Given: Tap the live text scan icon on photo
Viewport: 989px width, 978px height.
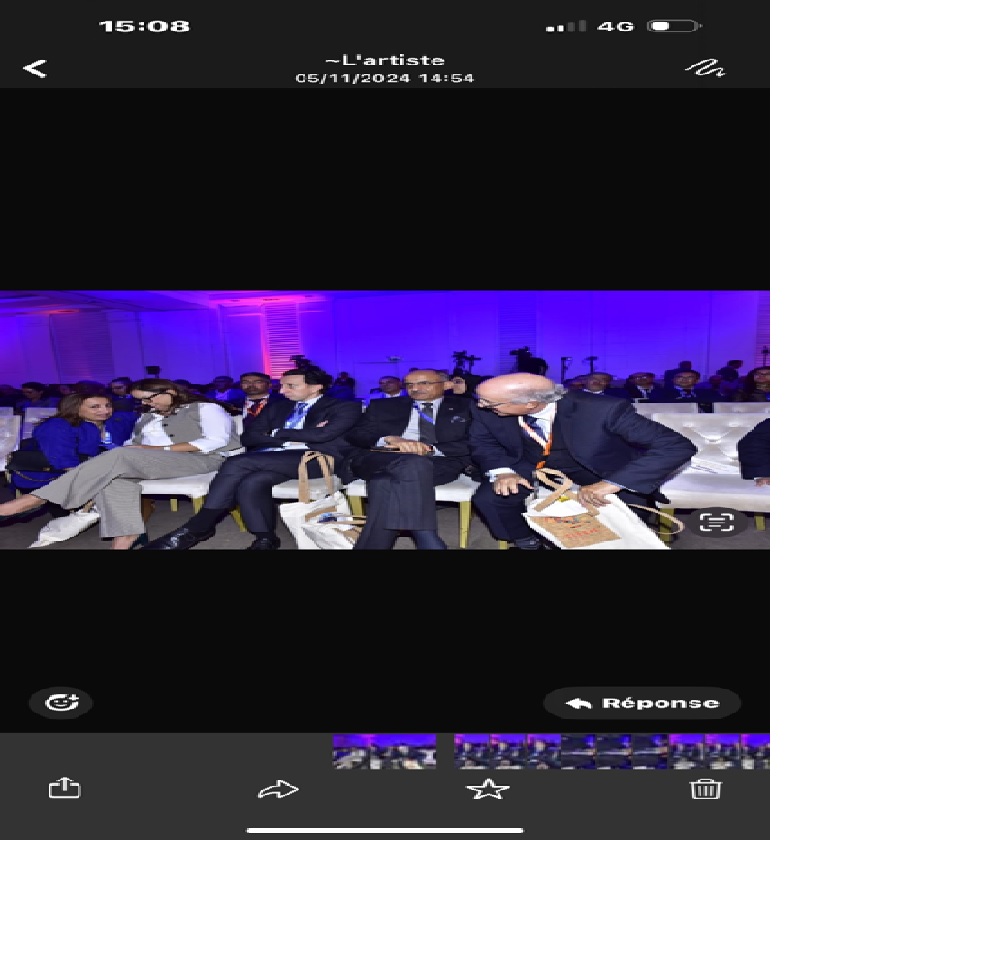Looking at the screenshot, I should point(716,522).
